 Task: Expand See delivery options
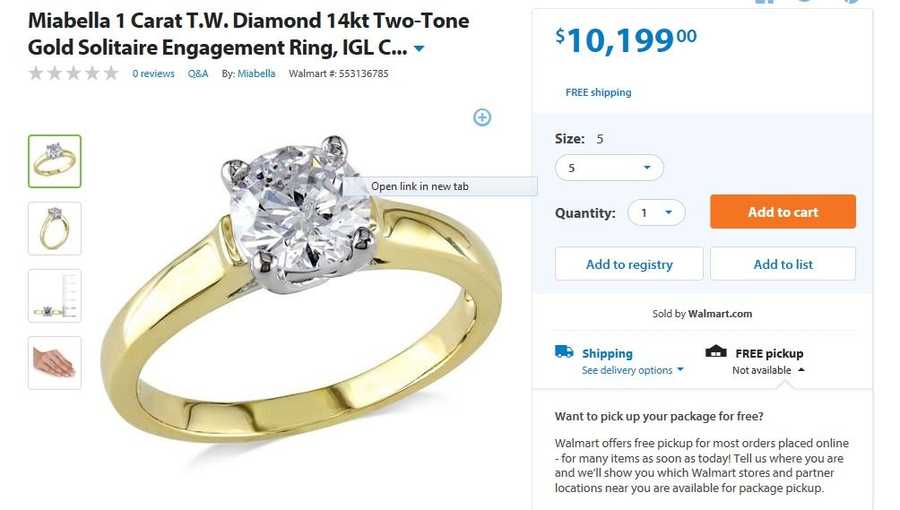[x=633, y=370]
